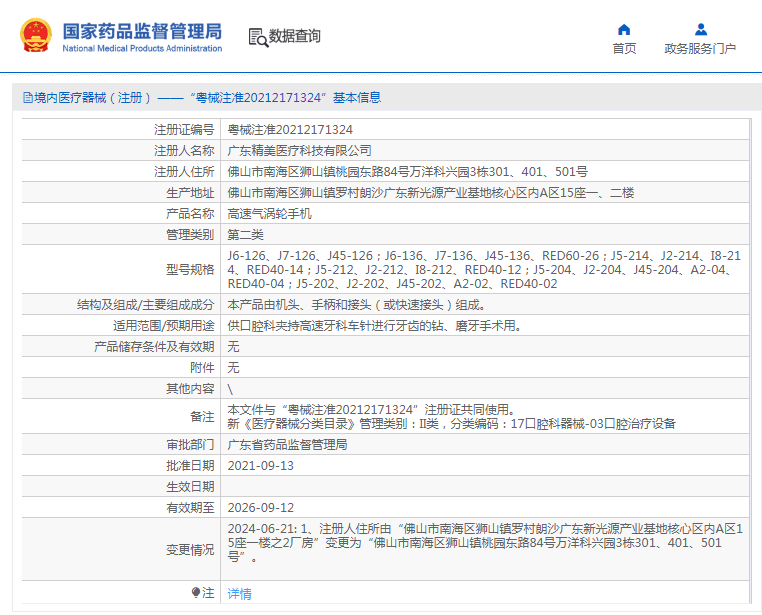Click the lightbulb icon beside 注
This screenshot has height=615, width=762.
(196, 593)
